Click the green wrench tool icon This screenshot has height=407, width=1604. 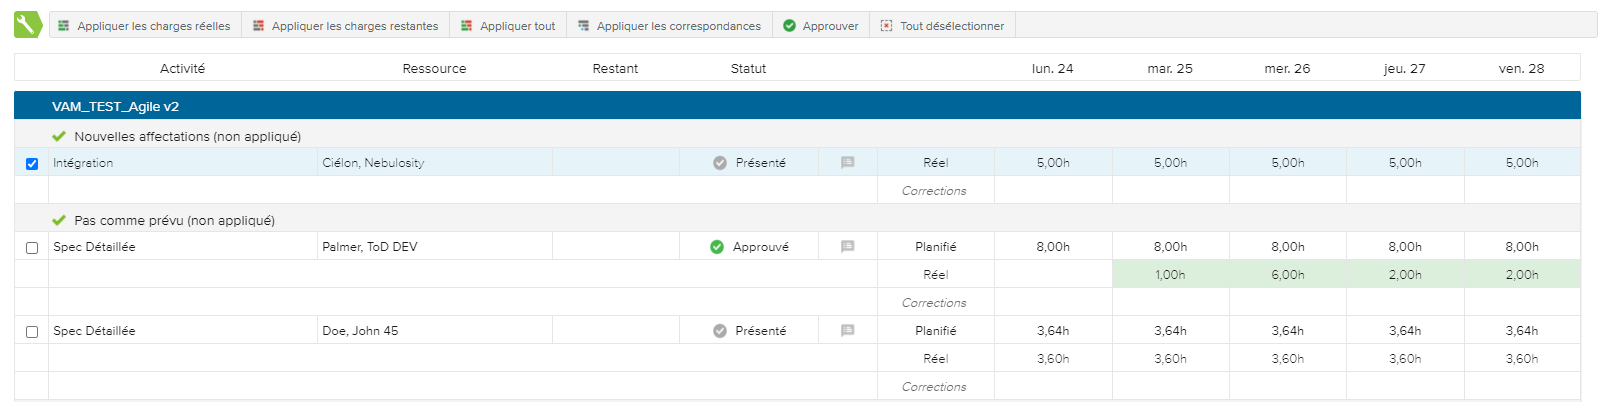tap(28, 25)
